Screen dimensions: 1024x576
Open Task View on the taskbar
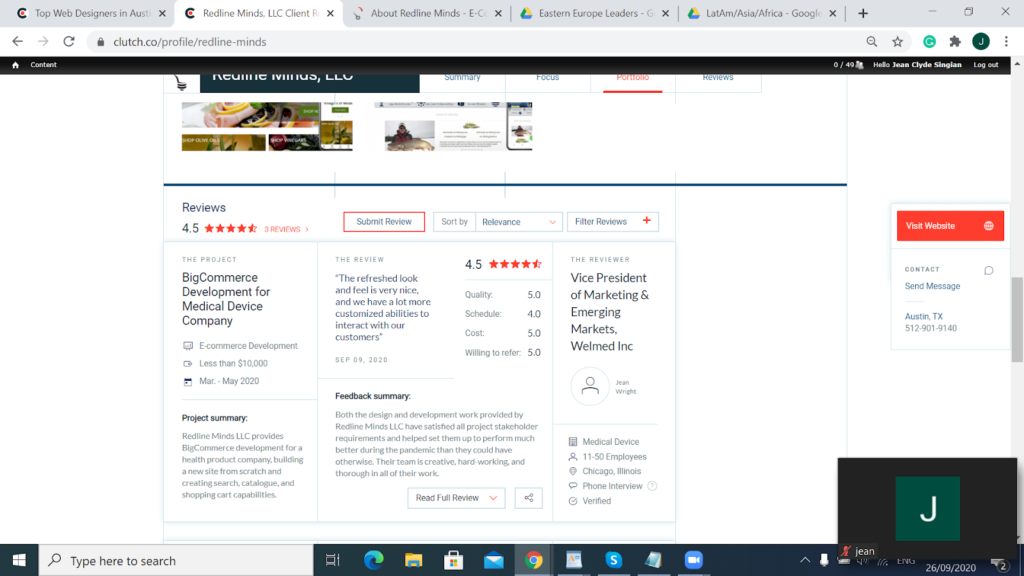pyautogui.click(x=332, y=560)
